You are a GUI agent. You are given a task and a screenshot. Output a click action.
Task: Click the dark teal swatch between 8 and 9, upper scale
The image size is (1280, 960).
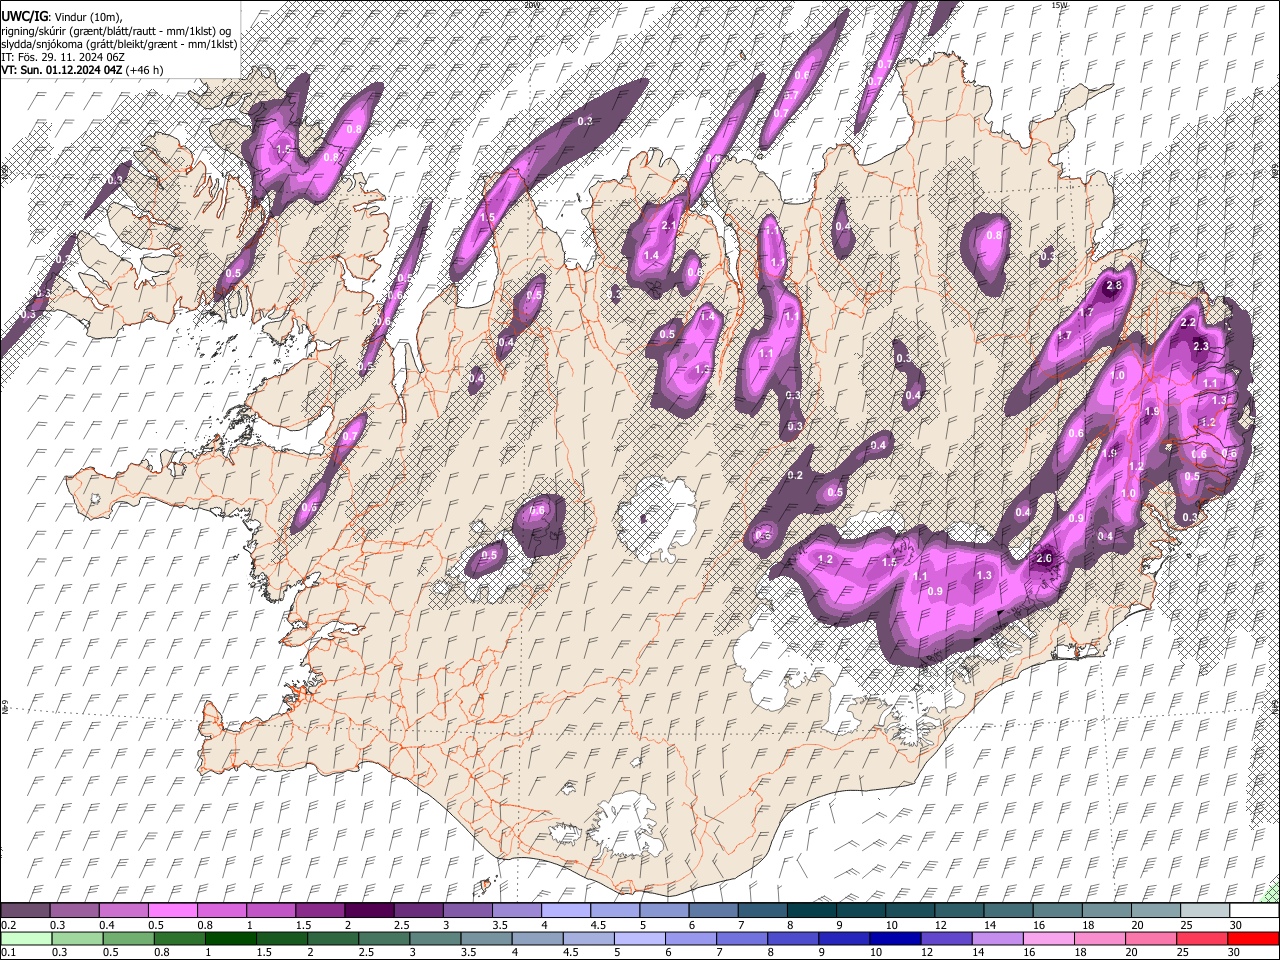pyautogui.click(x=812, y=910)
